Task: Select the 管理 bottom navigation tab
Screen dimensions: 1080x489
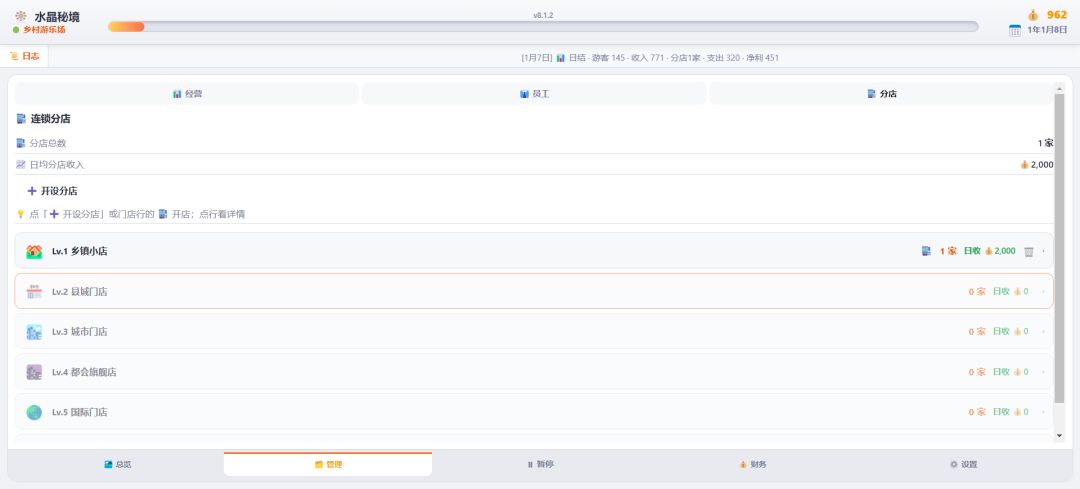Action: pos(328,464)
